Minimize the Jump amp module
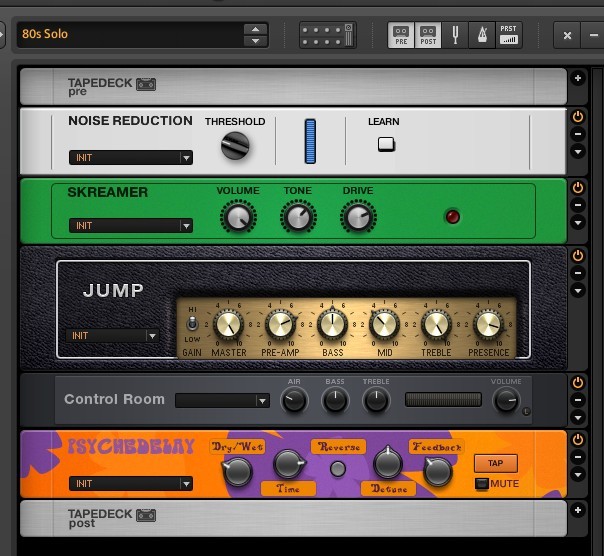 tap(578, 273)
